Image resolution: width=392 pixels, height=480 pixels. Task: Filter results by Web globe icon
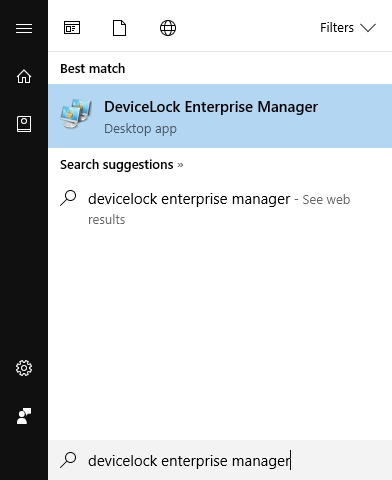click(168, 28)
